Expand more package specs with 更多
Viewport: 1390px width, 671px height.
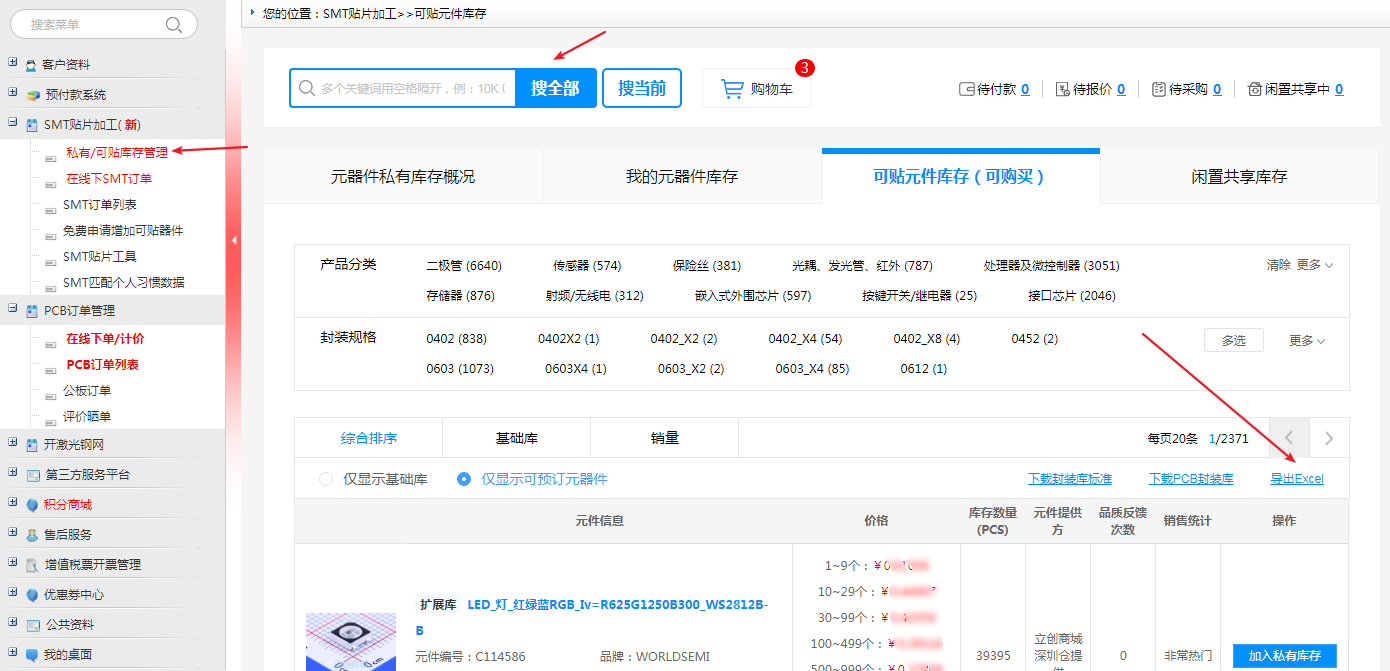point(1307,341)
